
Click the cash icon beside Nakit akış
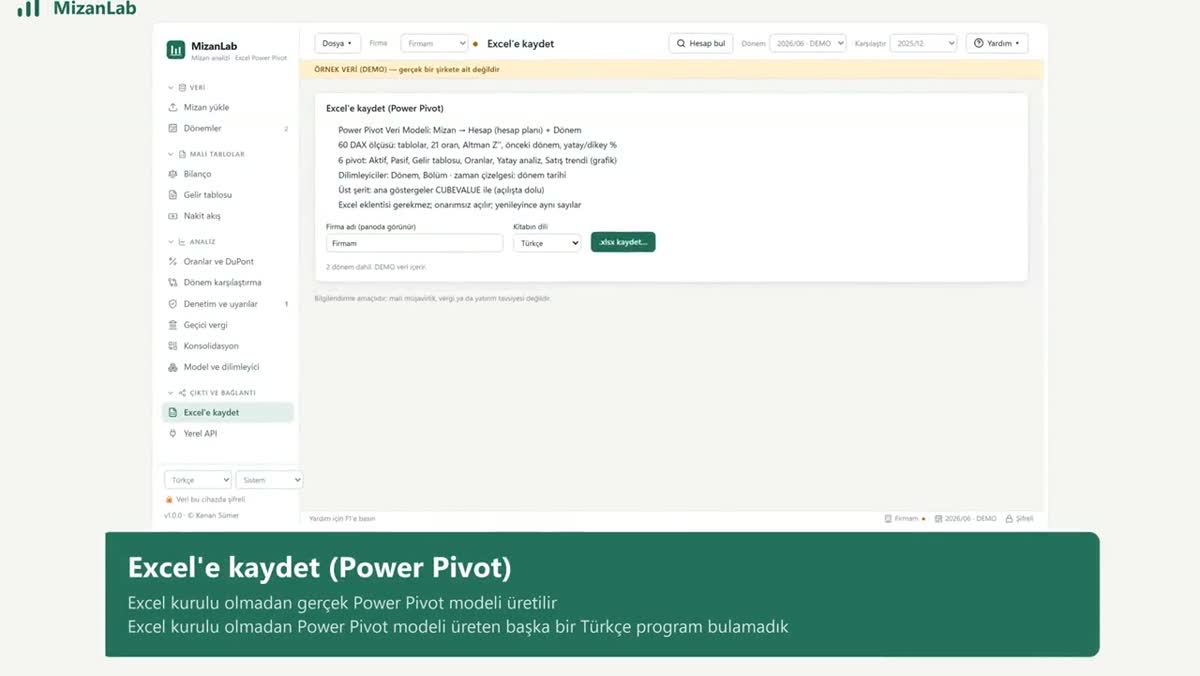(x=173, y=216)
